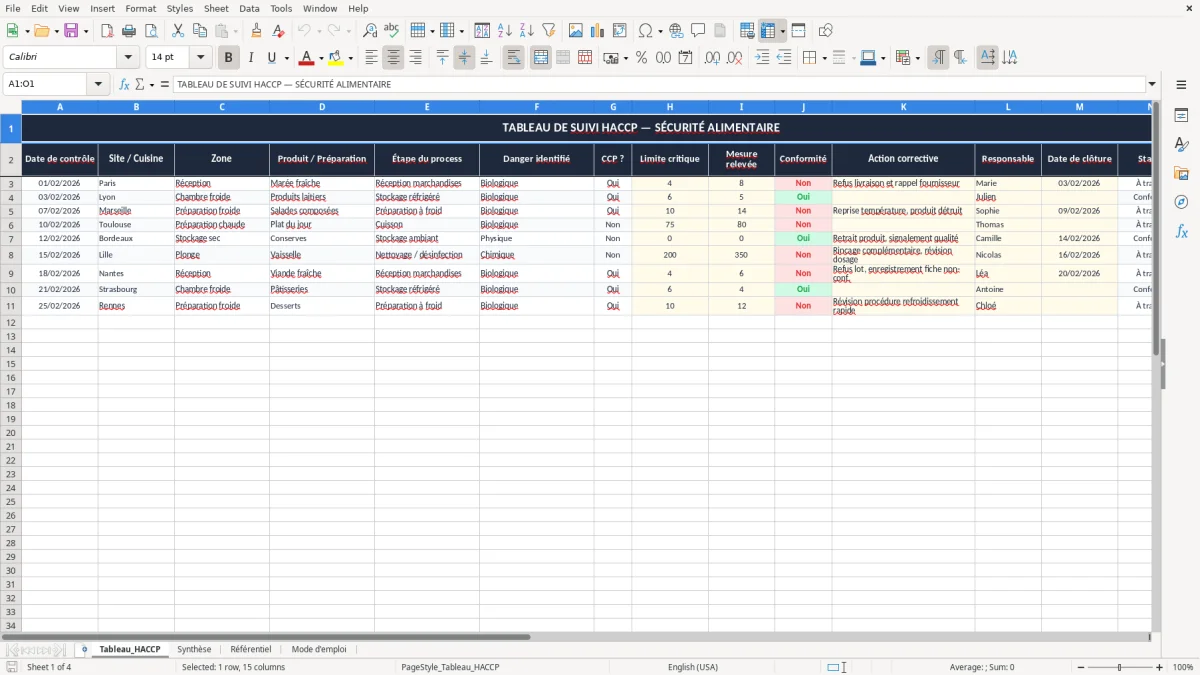This screenshot has height=675, width=1200.
Task: Adjust the zoom slider
Action: 1120,667
